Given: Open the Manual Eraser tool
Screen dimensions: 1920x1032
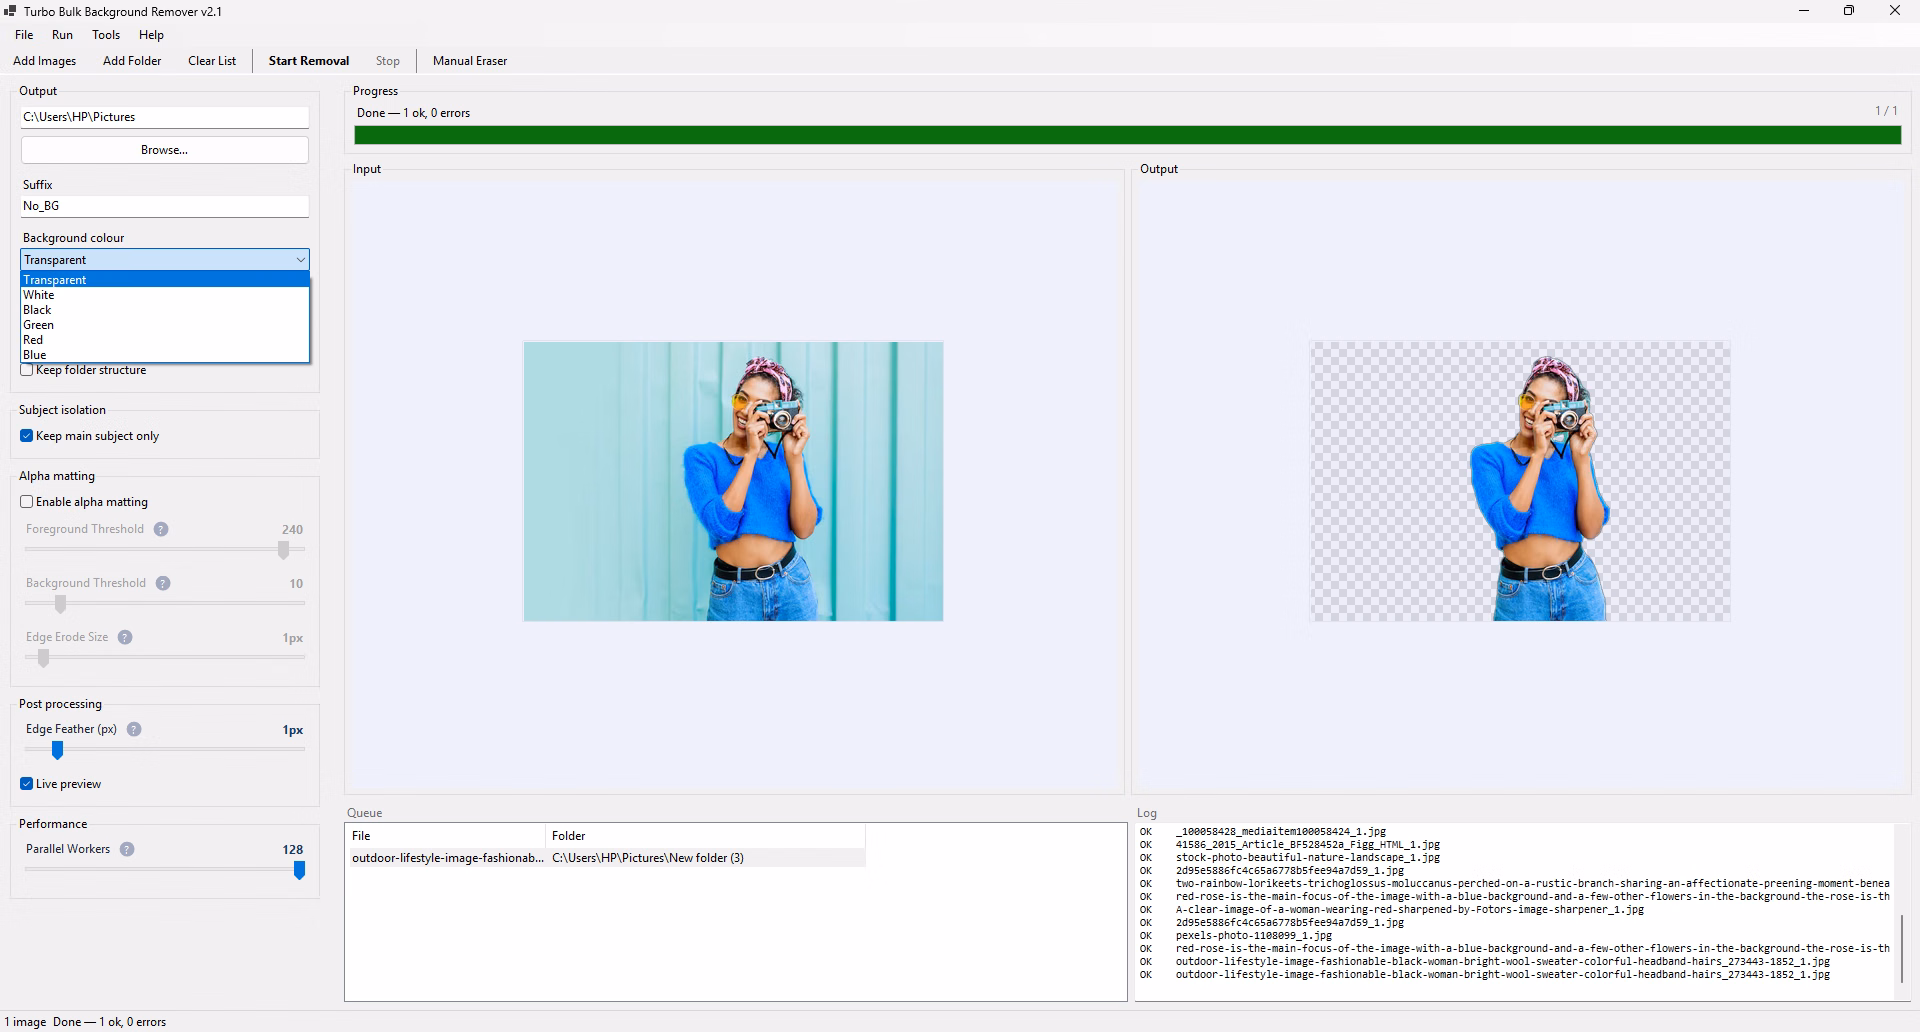Looking at the screenshot, I should (x=470, y=61).
